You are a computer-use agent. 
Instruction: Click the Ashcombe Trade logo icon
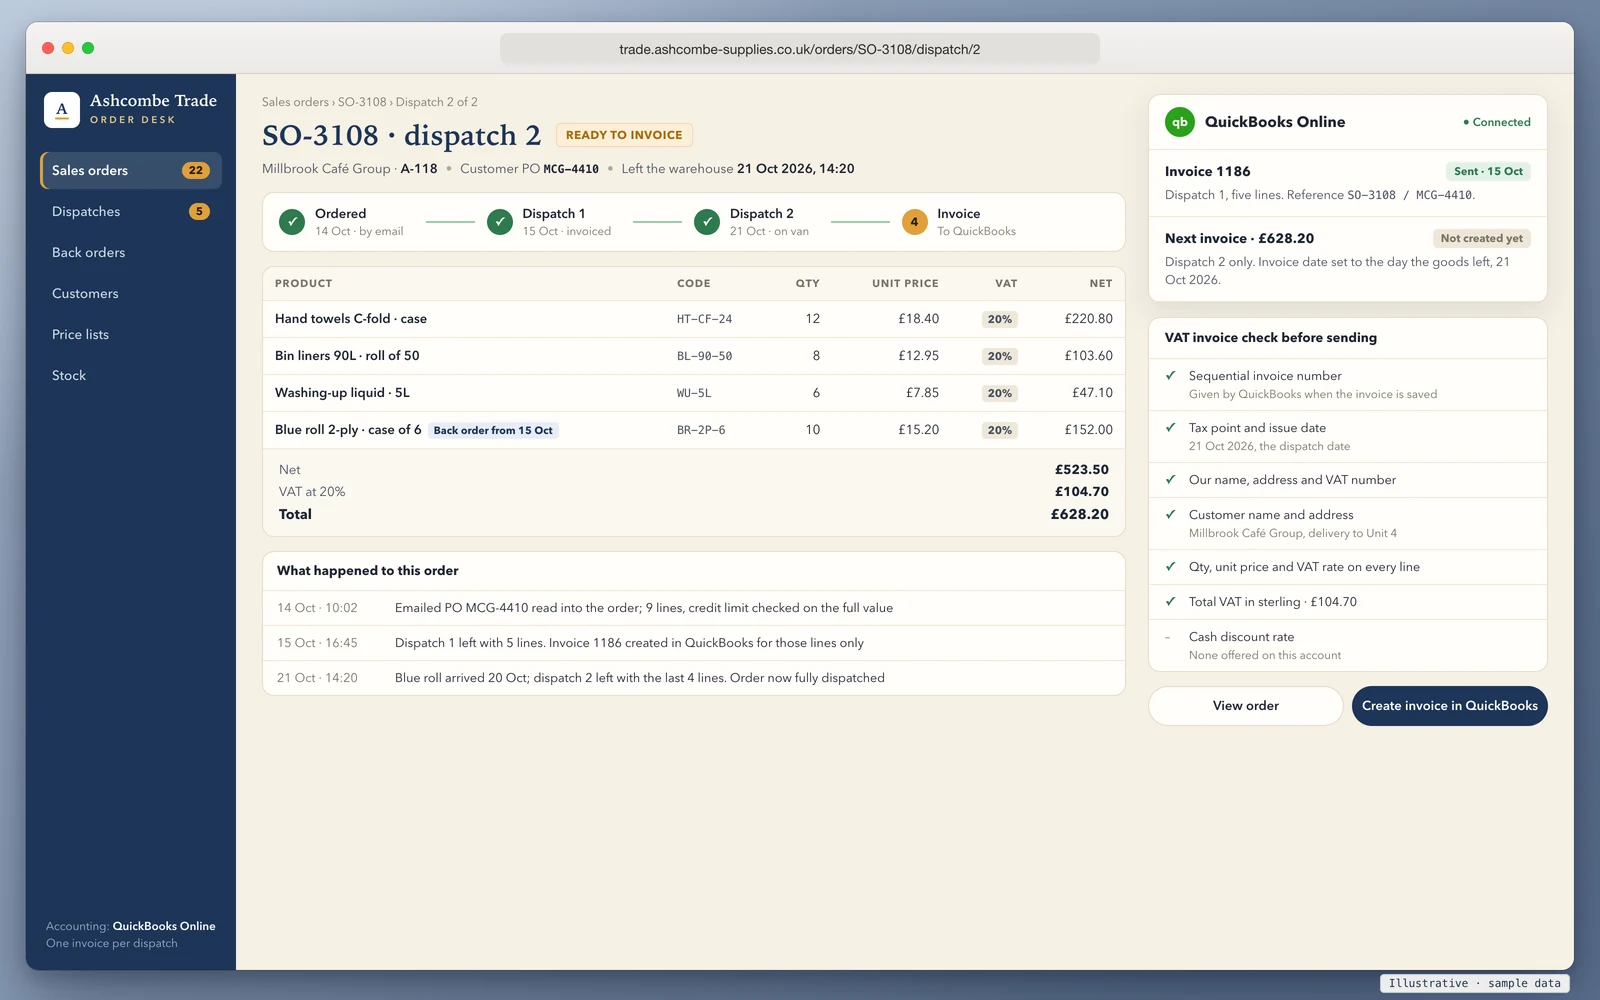coord(62,109)
